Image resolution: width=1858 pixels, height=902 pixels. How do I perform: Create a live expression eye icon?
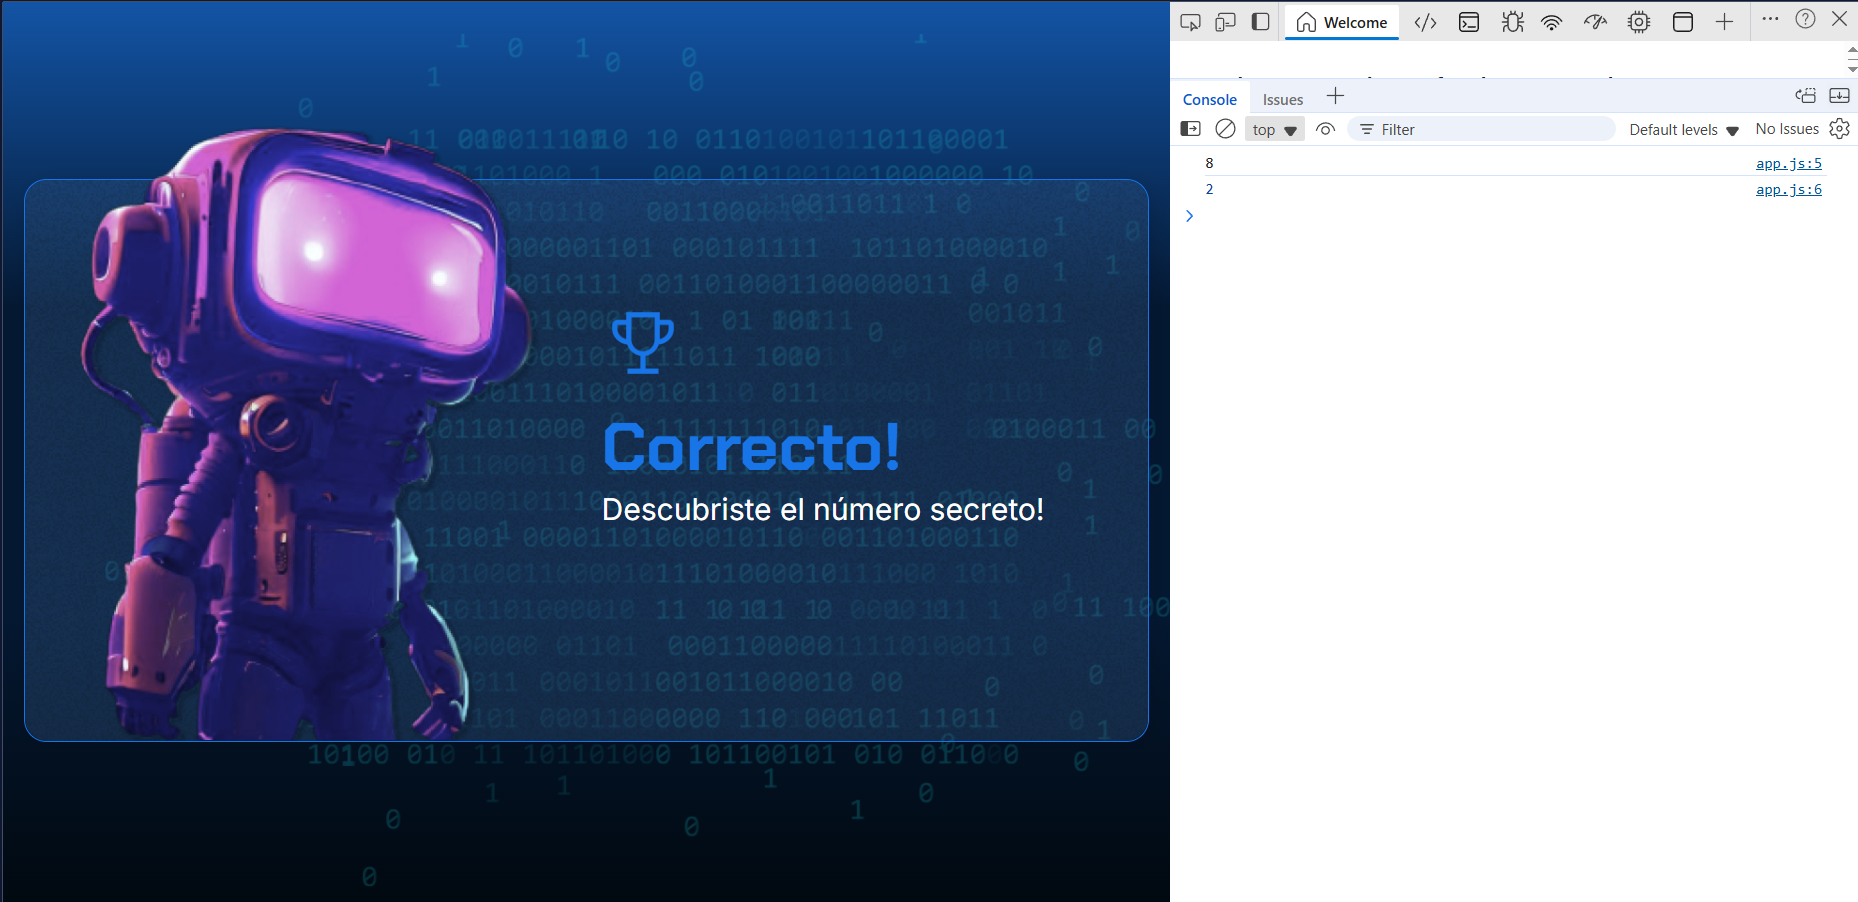[1326, 129]
